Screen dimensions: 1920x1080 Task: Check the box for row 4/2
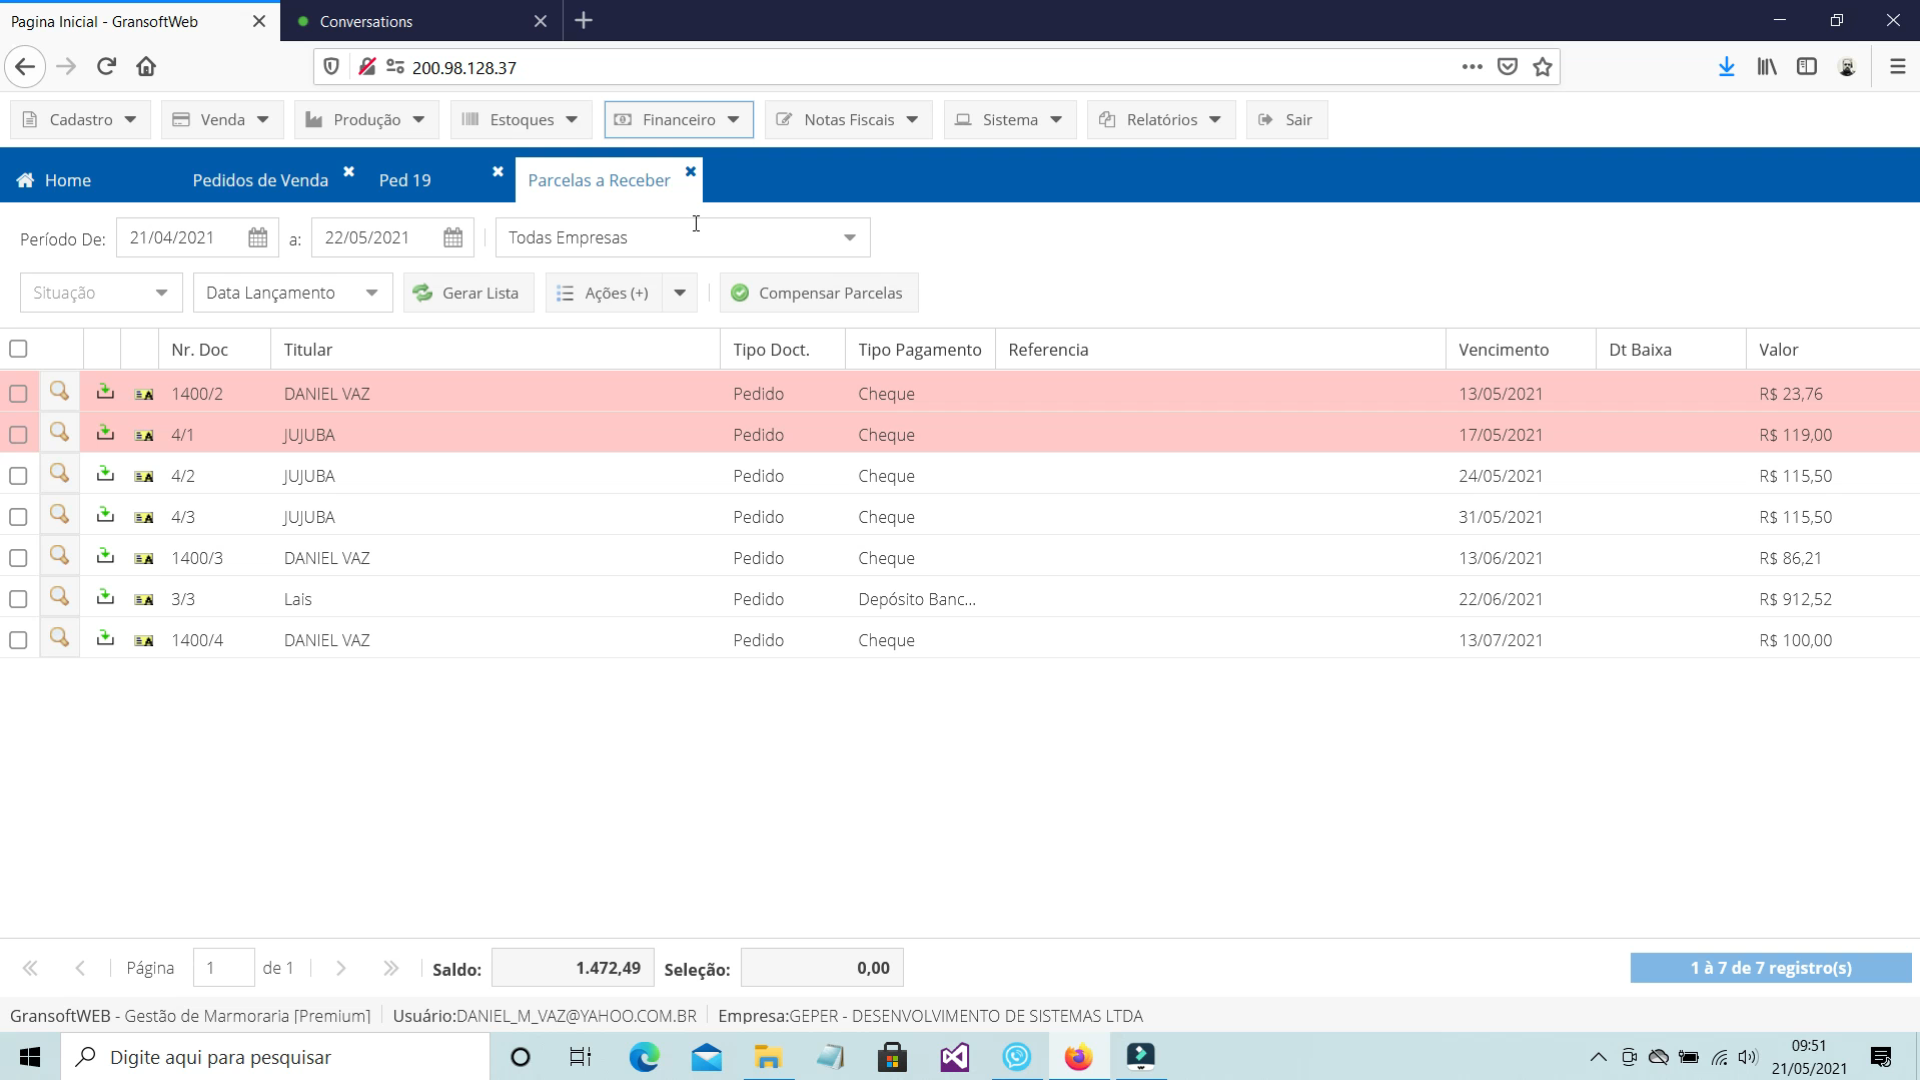click(18, 476)
